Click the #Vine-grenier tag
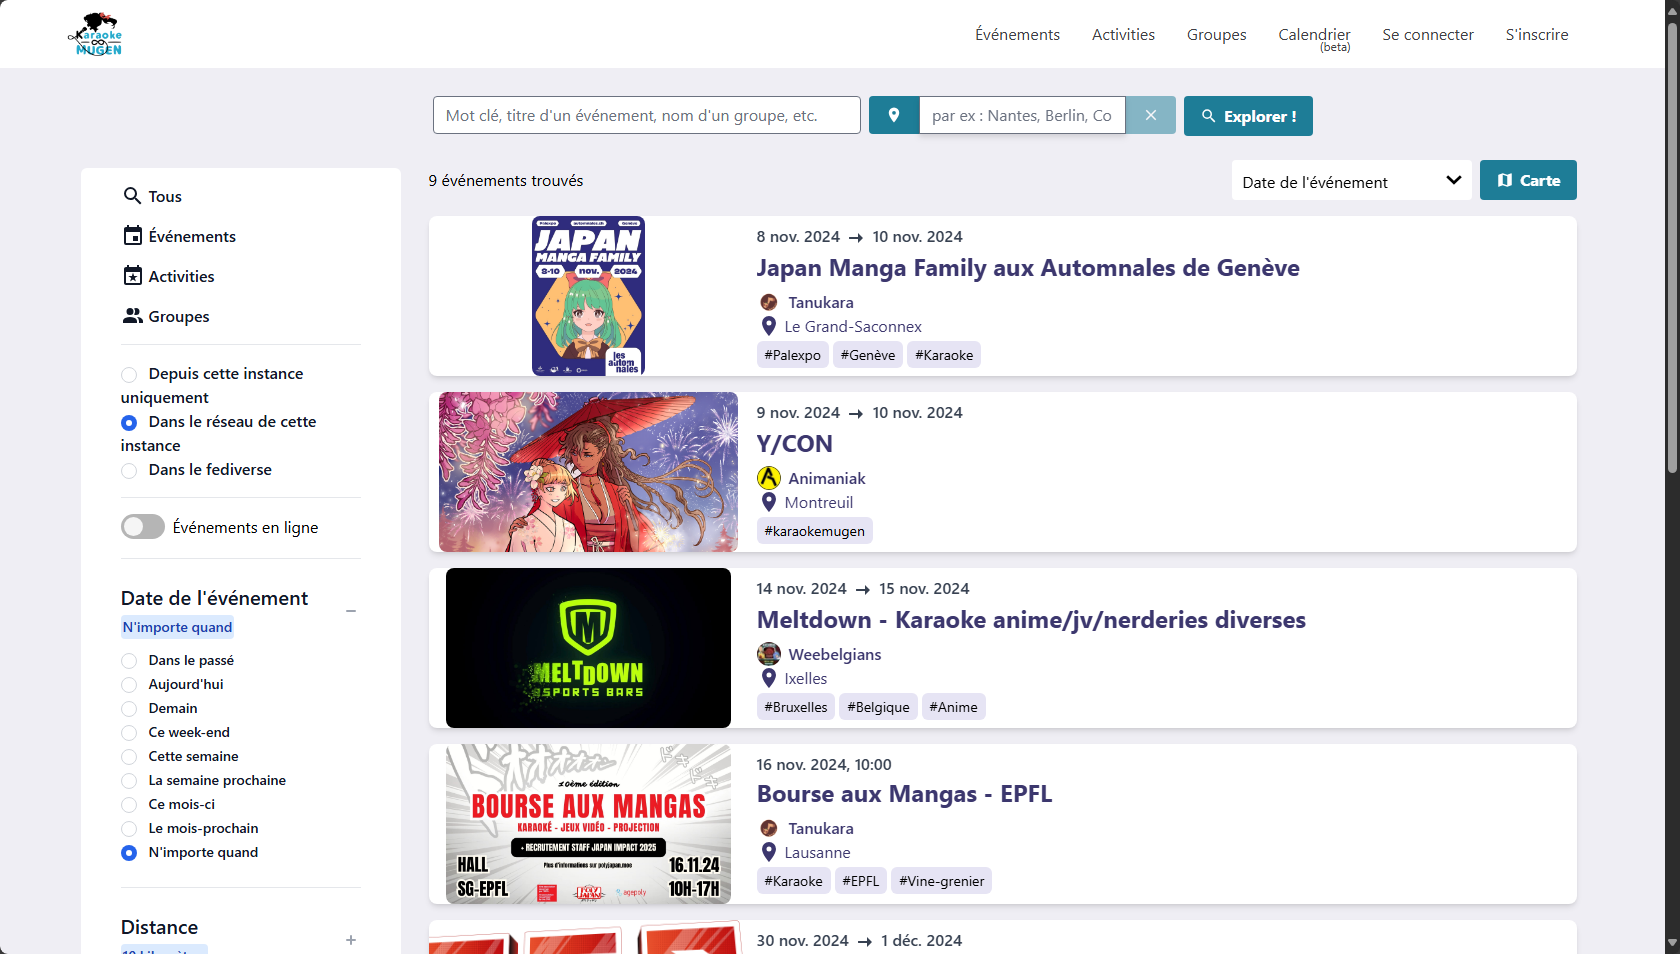Viewport: 1680px width, 954px height. tap(942, 881)
